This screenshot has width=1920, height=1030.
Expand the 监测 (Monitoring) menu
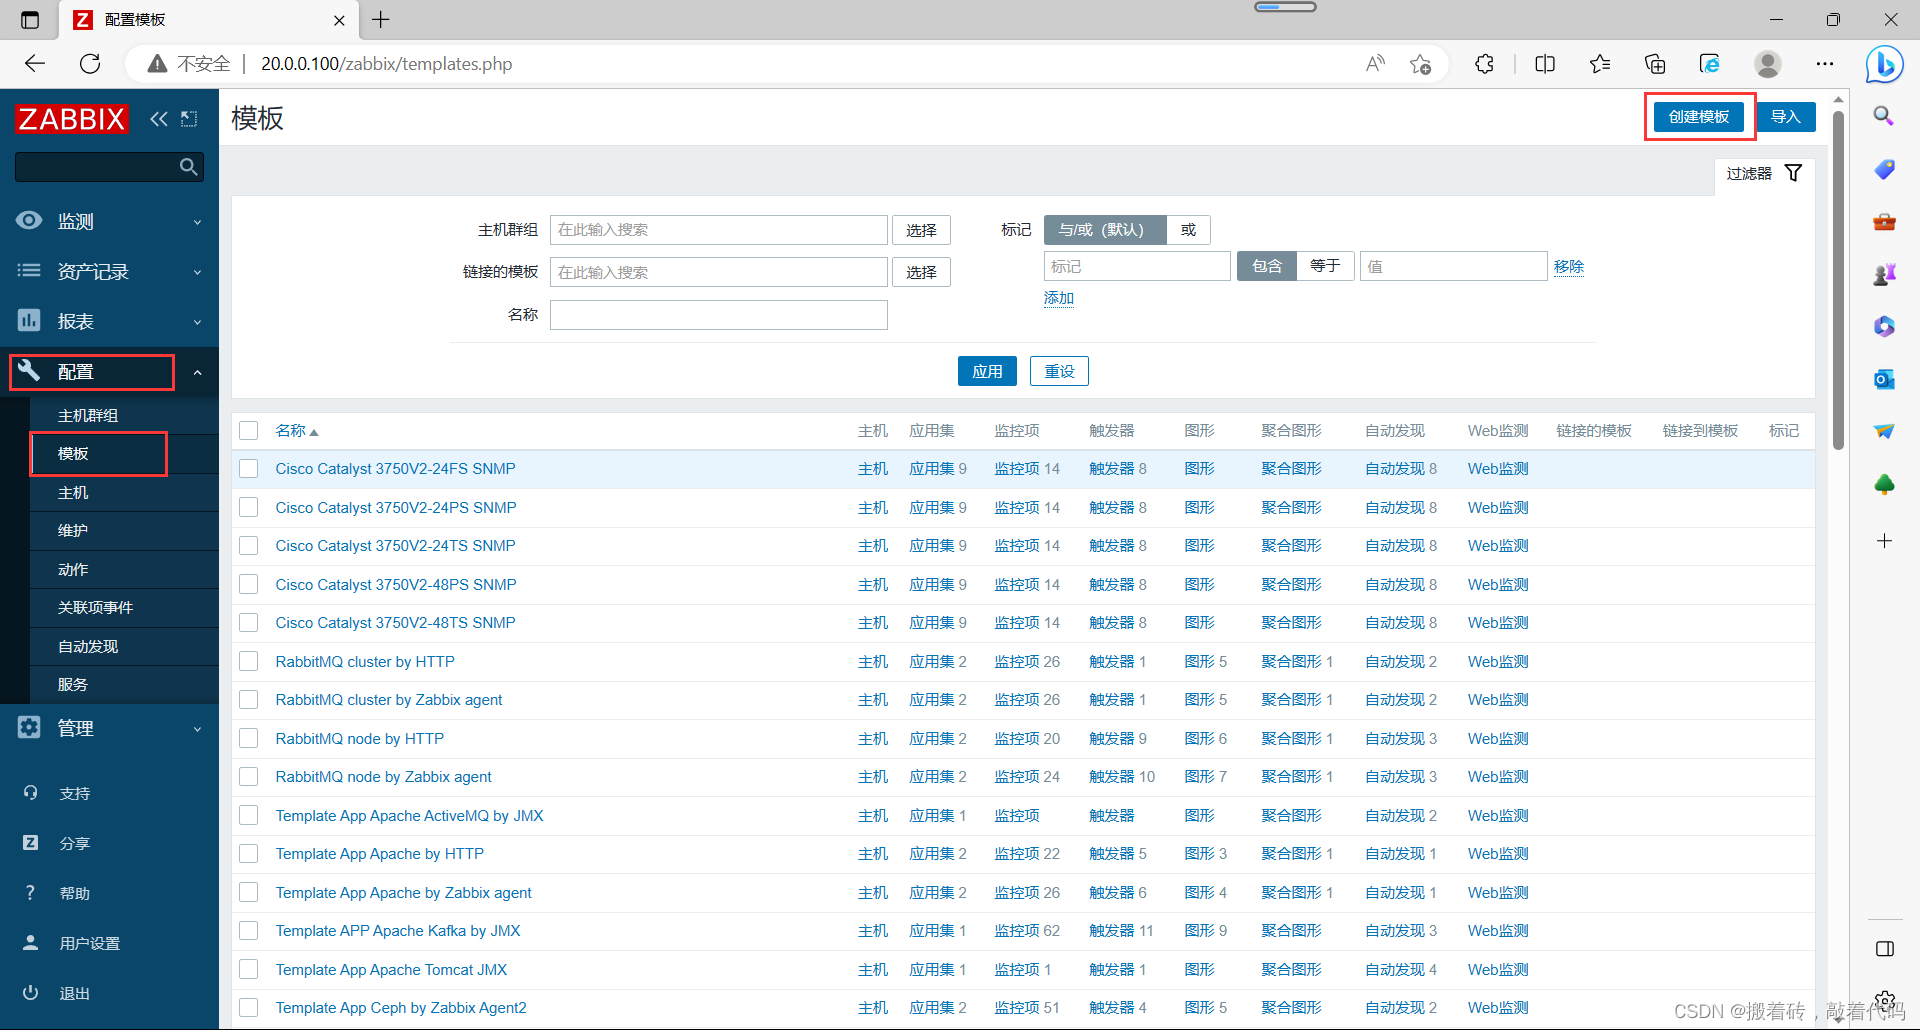pyautogui.click(x=110, y=221)
